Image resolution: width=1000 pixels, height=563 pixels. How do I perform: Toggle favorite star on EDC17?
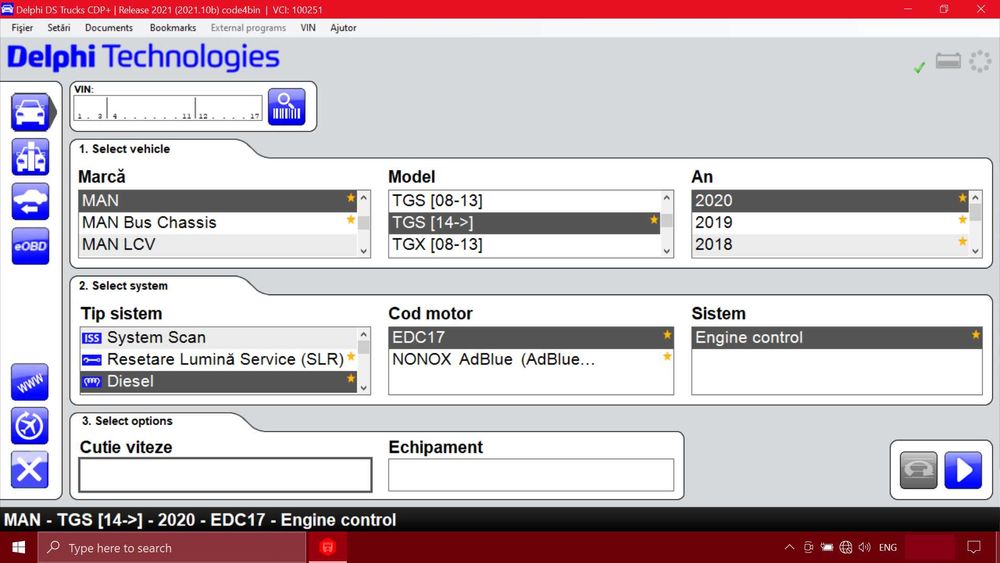tap(667, 334)
